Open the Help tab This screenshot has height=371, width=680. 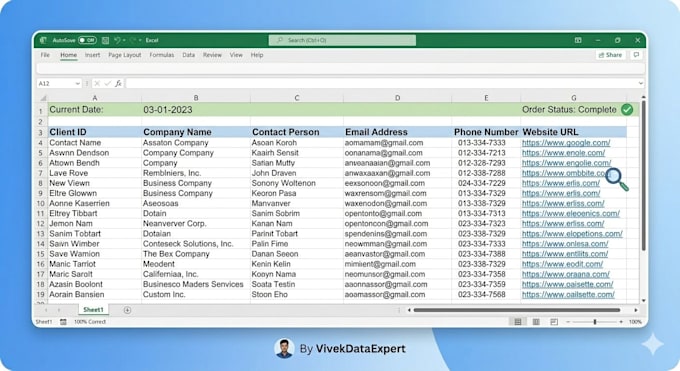pos(257,55)
